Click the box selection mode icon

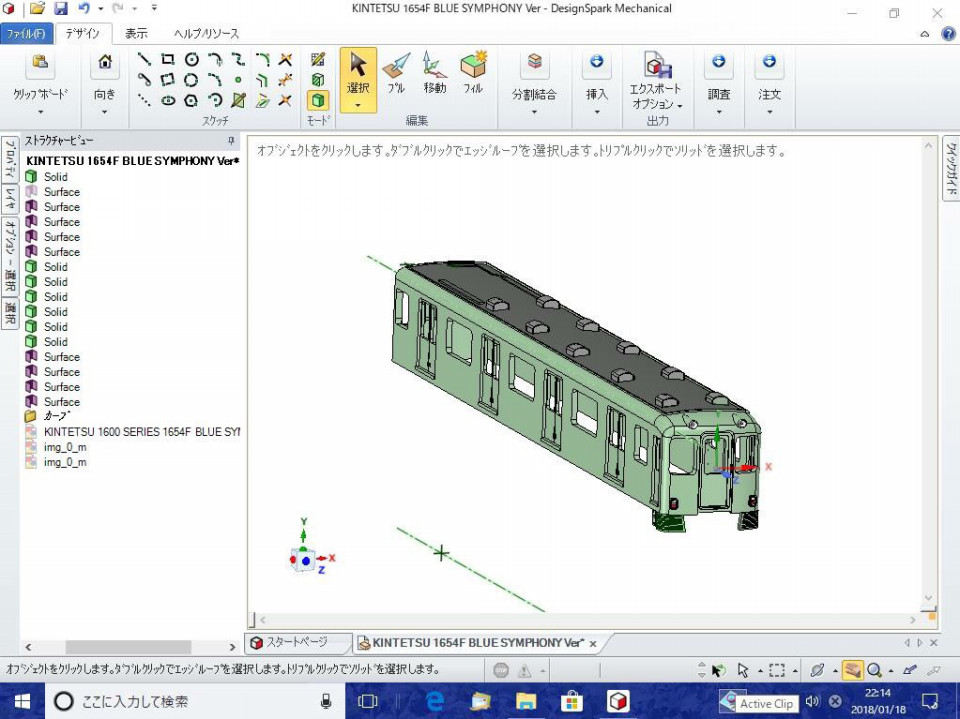(777, 670)
